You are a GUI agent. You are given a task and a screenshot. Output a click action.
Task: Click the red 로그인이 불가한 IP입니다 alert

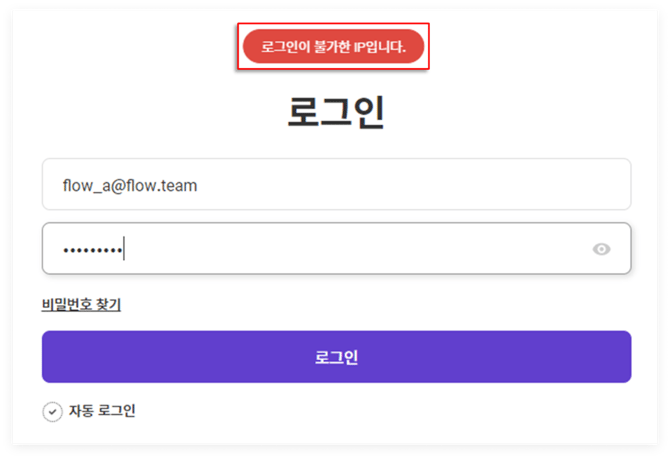pos(333,47)
